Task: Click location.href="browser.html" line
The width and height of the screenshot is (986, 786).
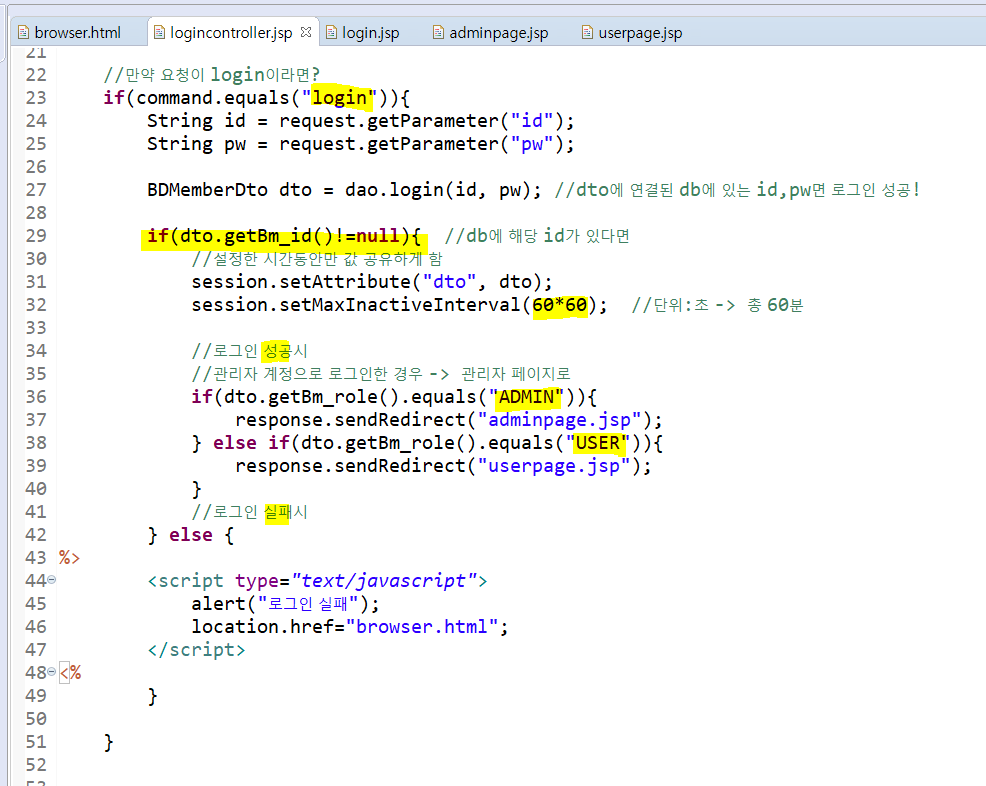Action: point(350,627)
